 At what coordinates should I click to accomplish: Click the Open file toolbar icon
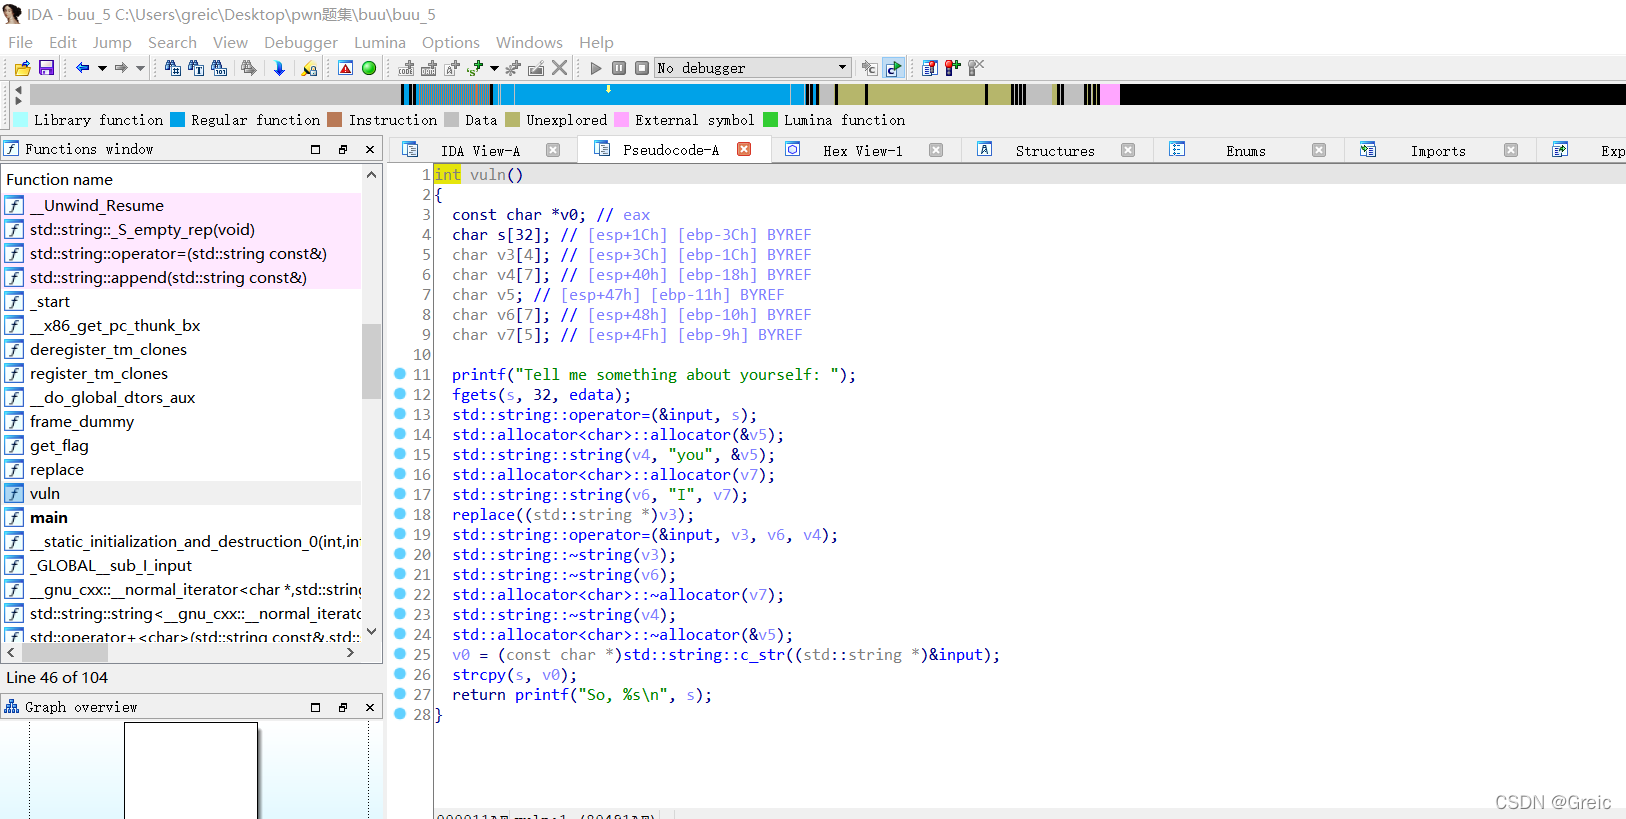coord(22,68)
